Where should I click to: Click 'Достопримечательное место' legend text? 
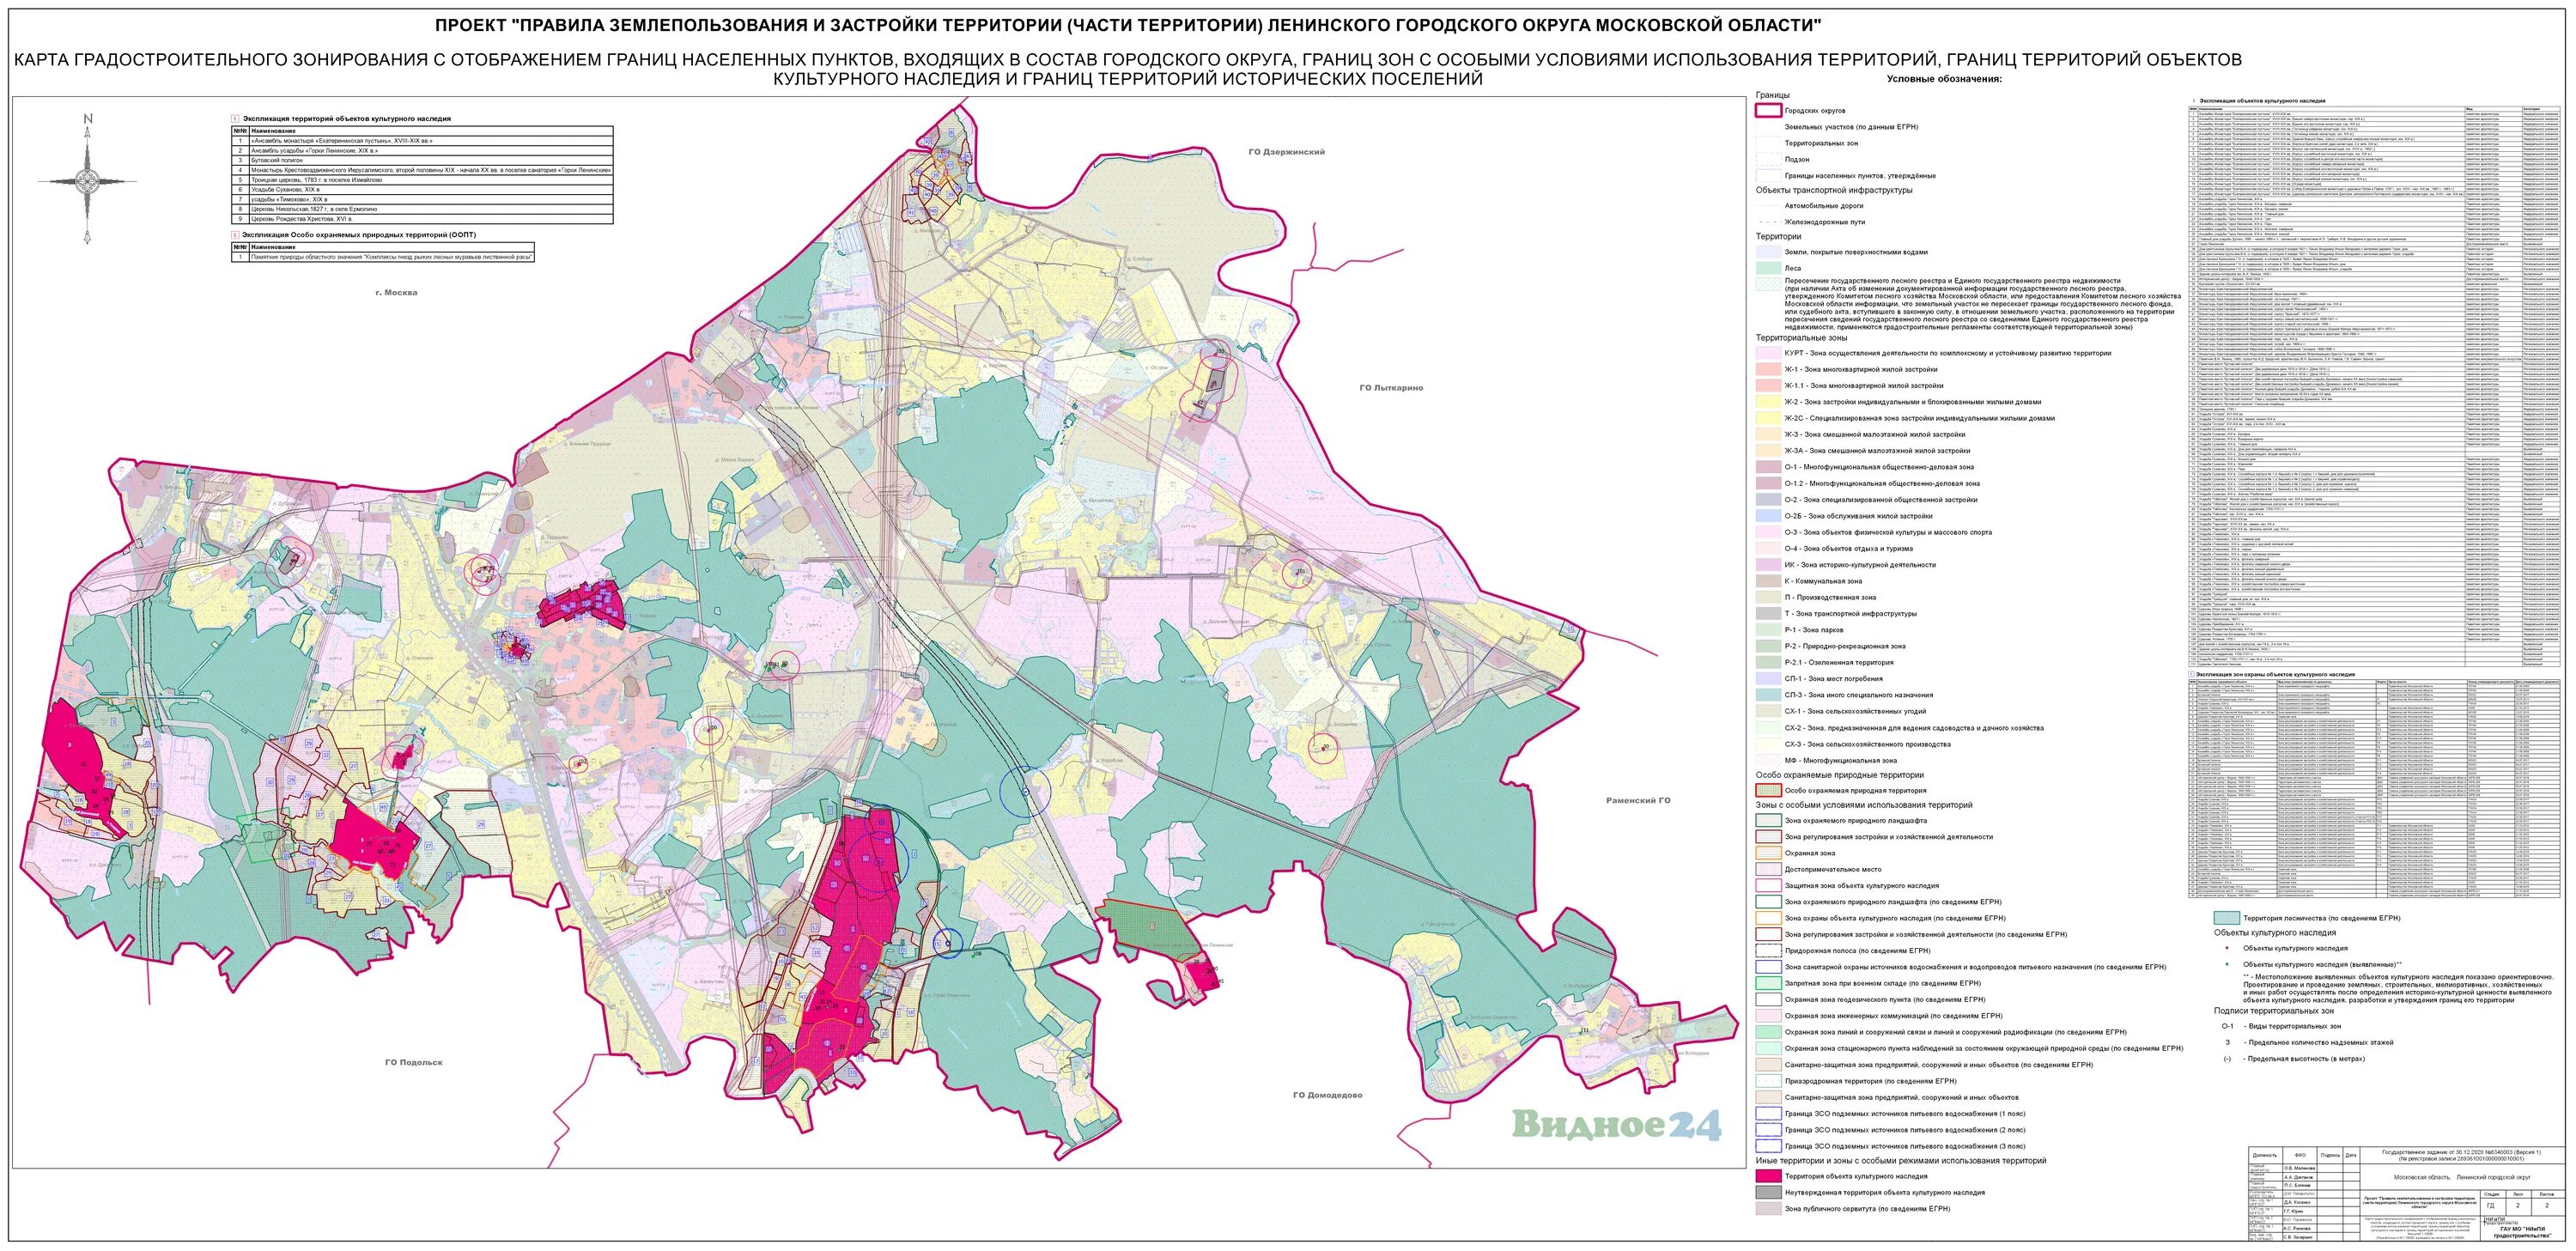1834,870
